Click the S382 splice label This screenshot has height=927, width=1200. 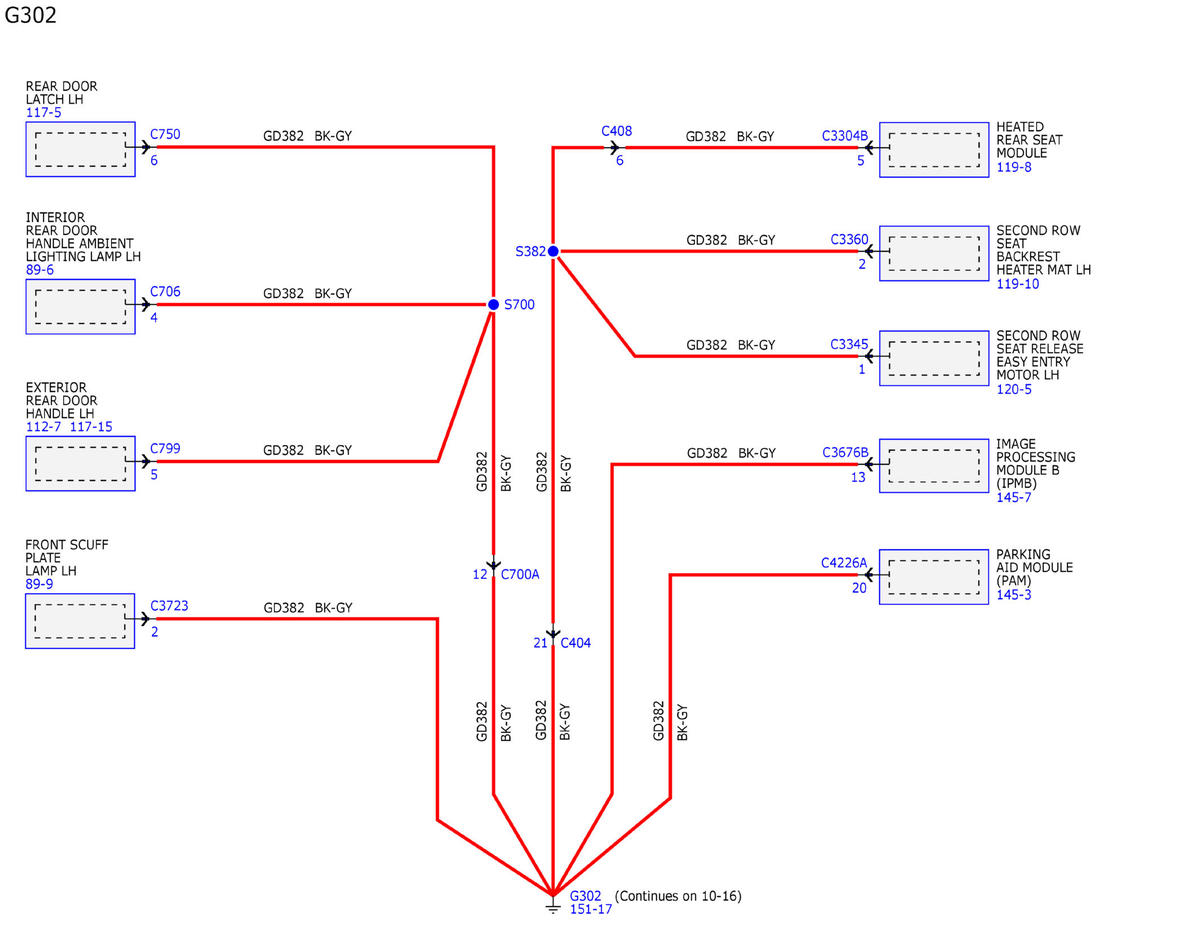(x=530, y=252)
